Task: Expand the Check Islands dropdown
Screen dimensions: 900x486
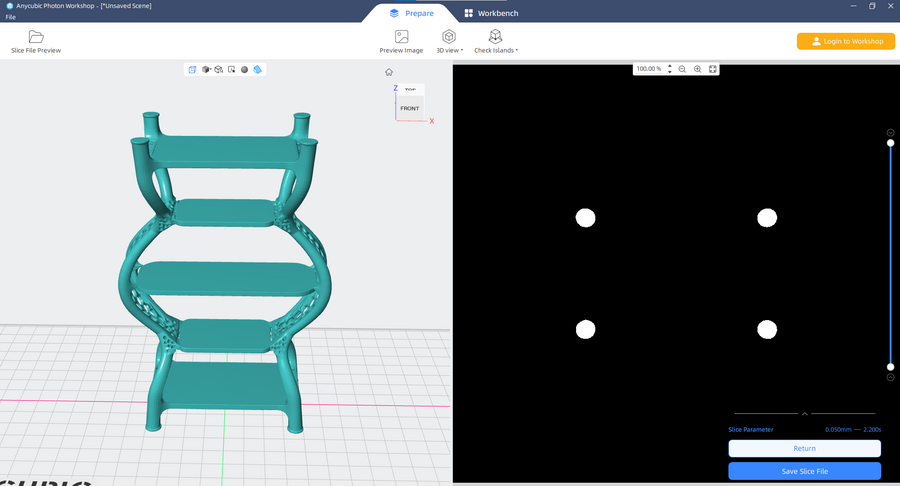Action: [x=495, y=40]
